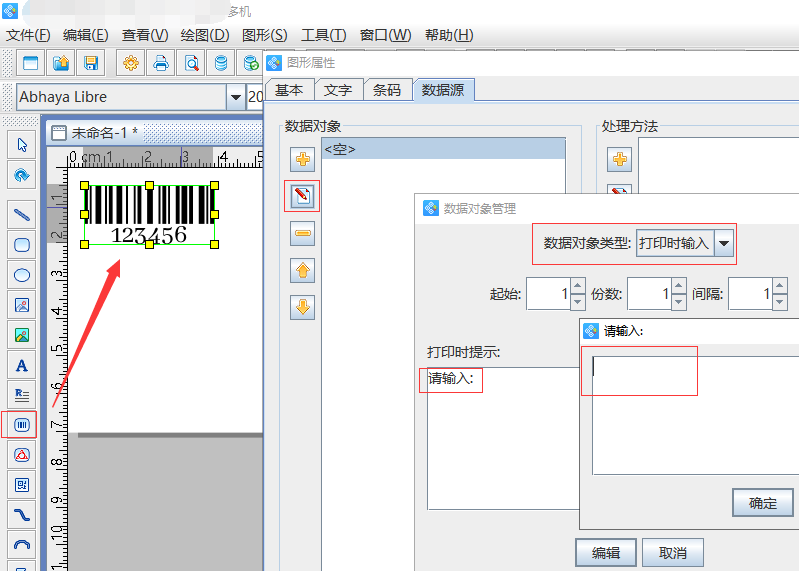The height and width of the screenshot is (571, 799).
Task: Click the 取消 button
Action: tap(673, 553)
